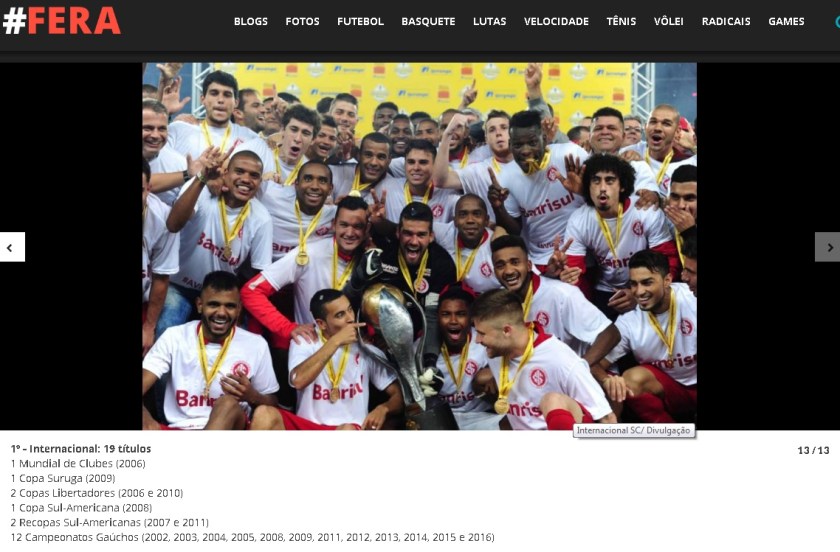This screenshot has height=552, width=840.
Task: Open the FOTOS section
Action: pos(302,21)
